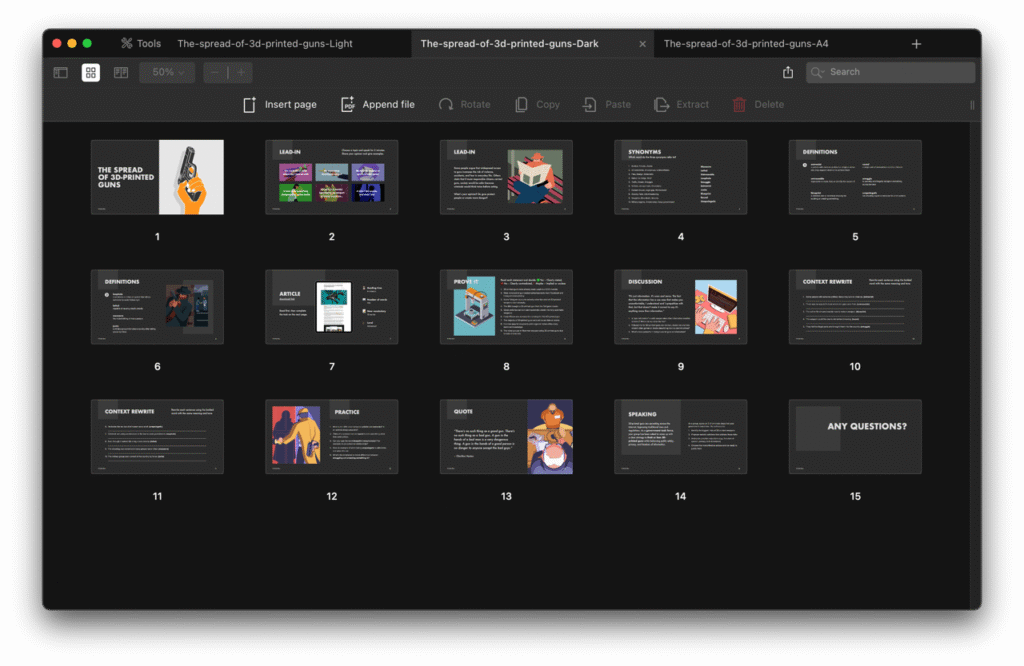
Task: Switch to the 3d-printed-guns-Light tab
Action: coord(264,44)
